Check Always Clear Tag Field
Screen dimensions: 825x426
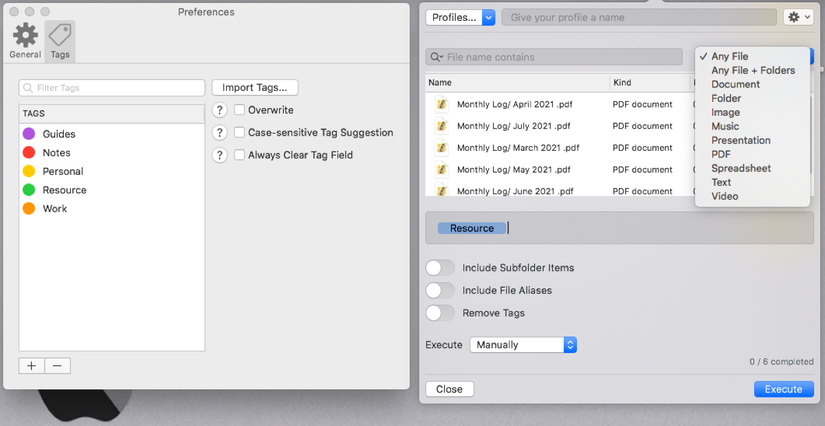(239, 155)
